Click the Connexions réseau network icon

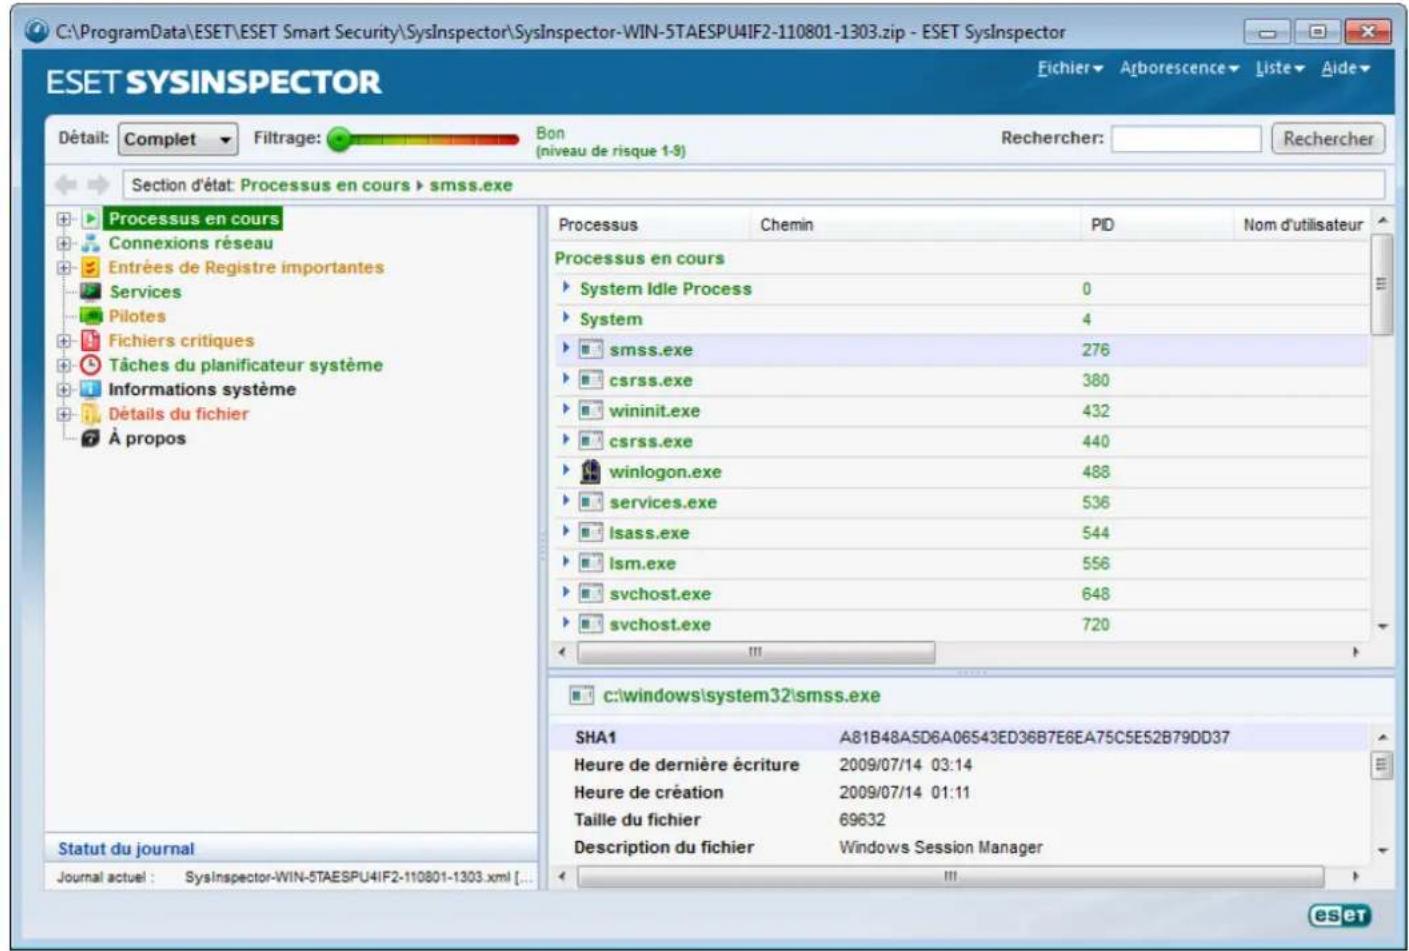(x=90, y=243)
